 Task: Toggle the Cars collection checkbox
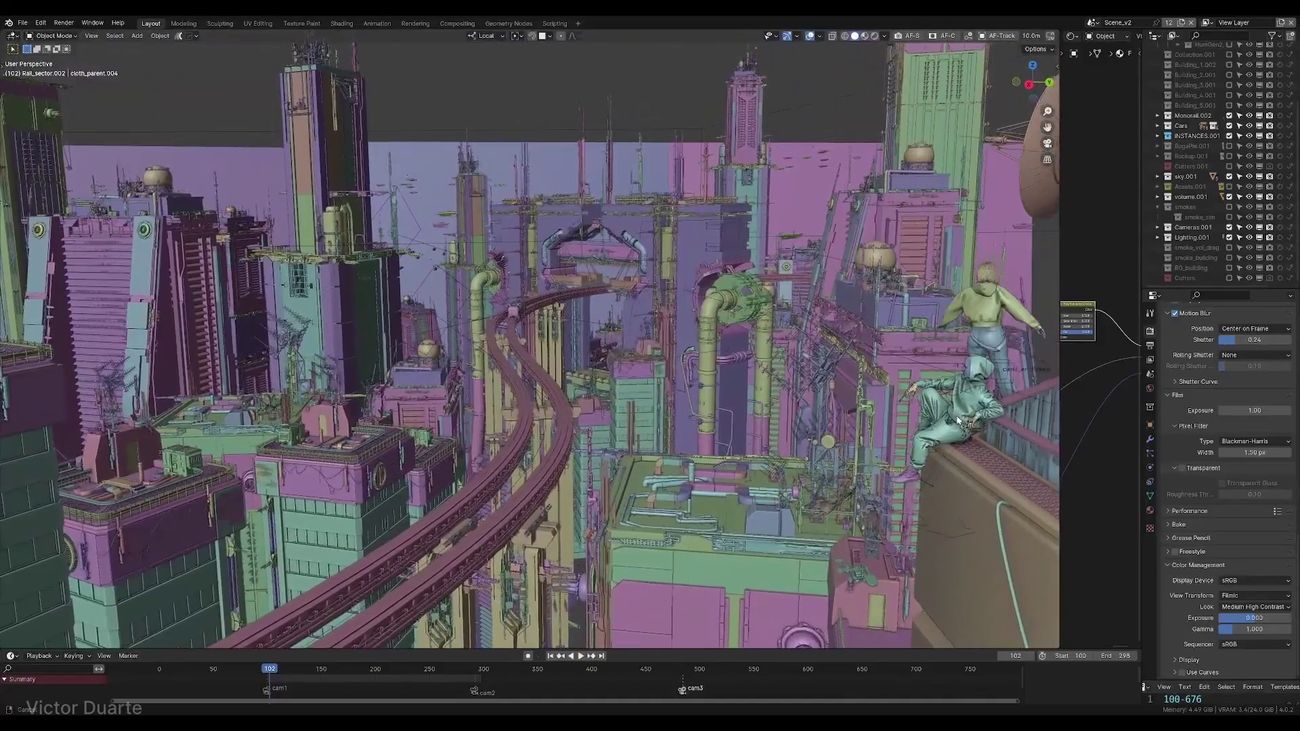[x=1229, y=125]
